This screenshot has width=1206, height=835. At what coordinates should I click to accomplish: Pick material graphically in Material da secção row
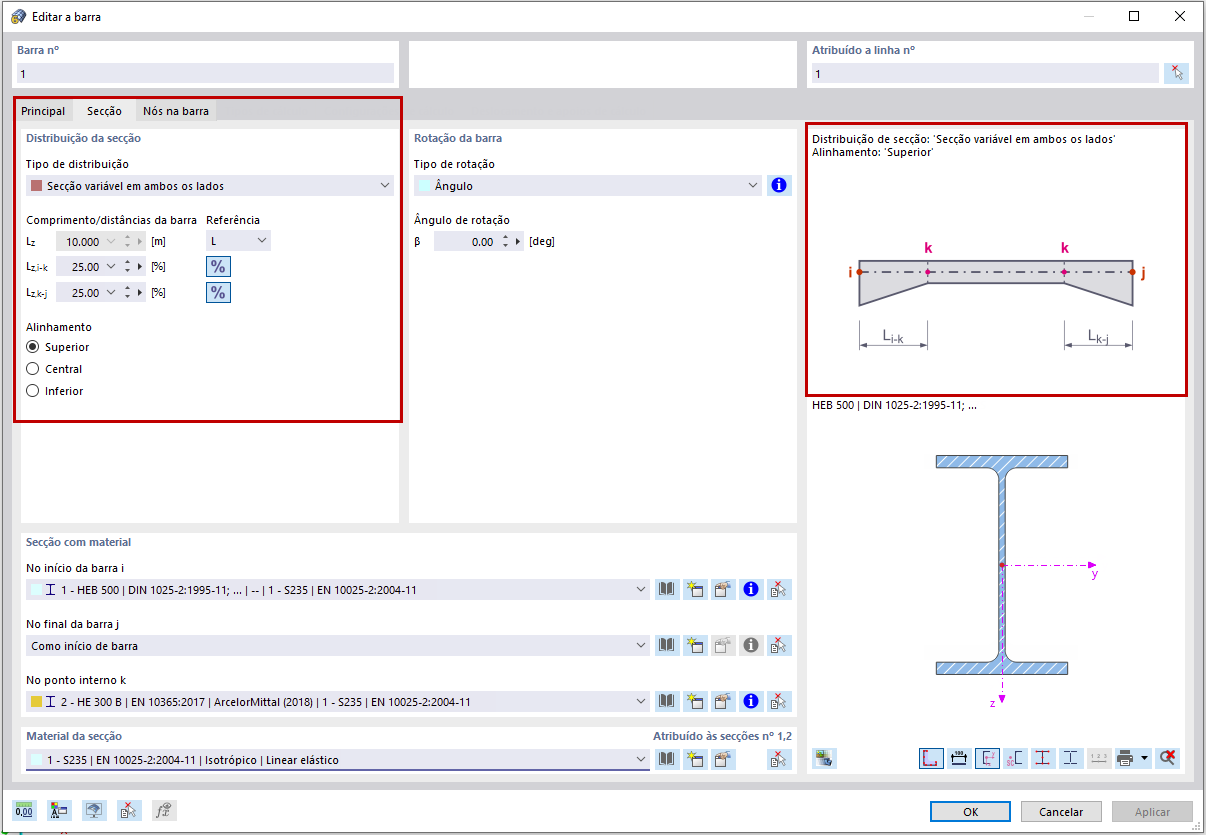[779, 760]
